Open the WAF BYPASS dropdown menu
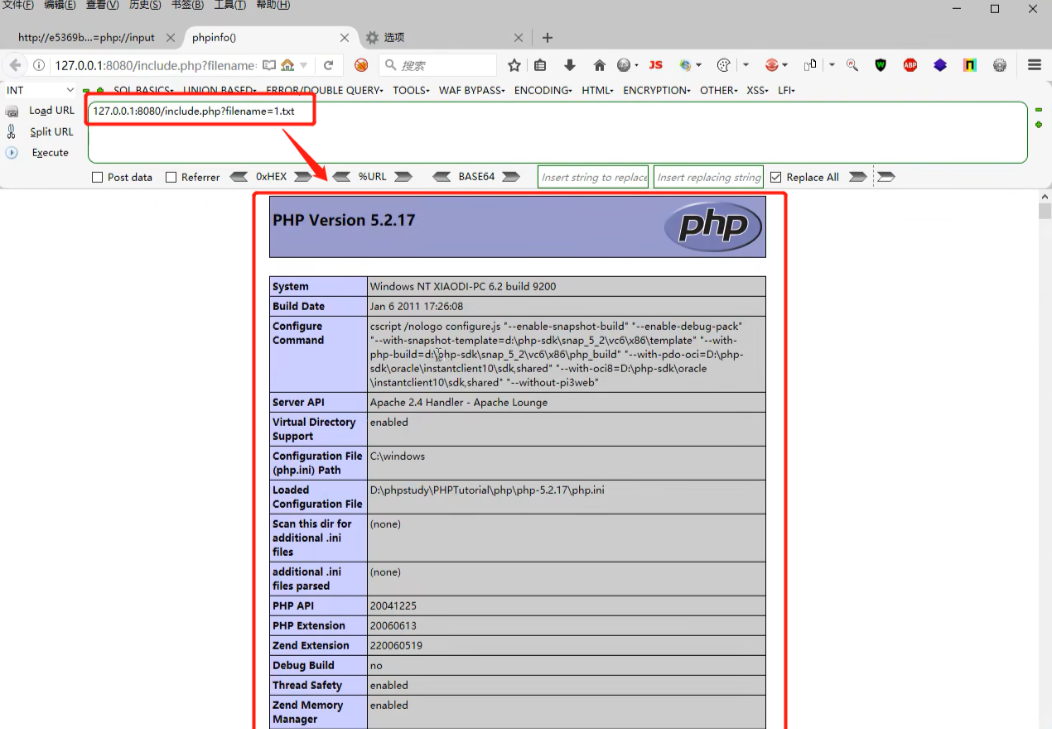The image size is (1052, 729). [472, 90]
